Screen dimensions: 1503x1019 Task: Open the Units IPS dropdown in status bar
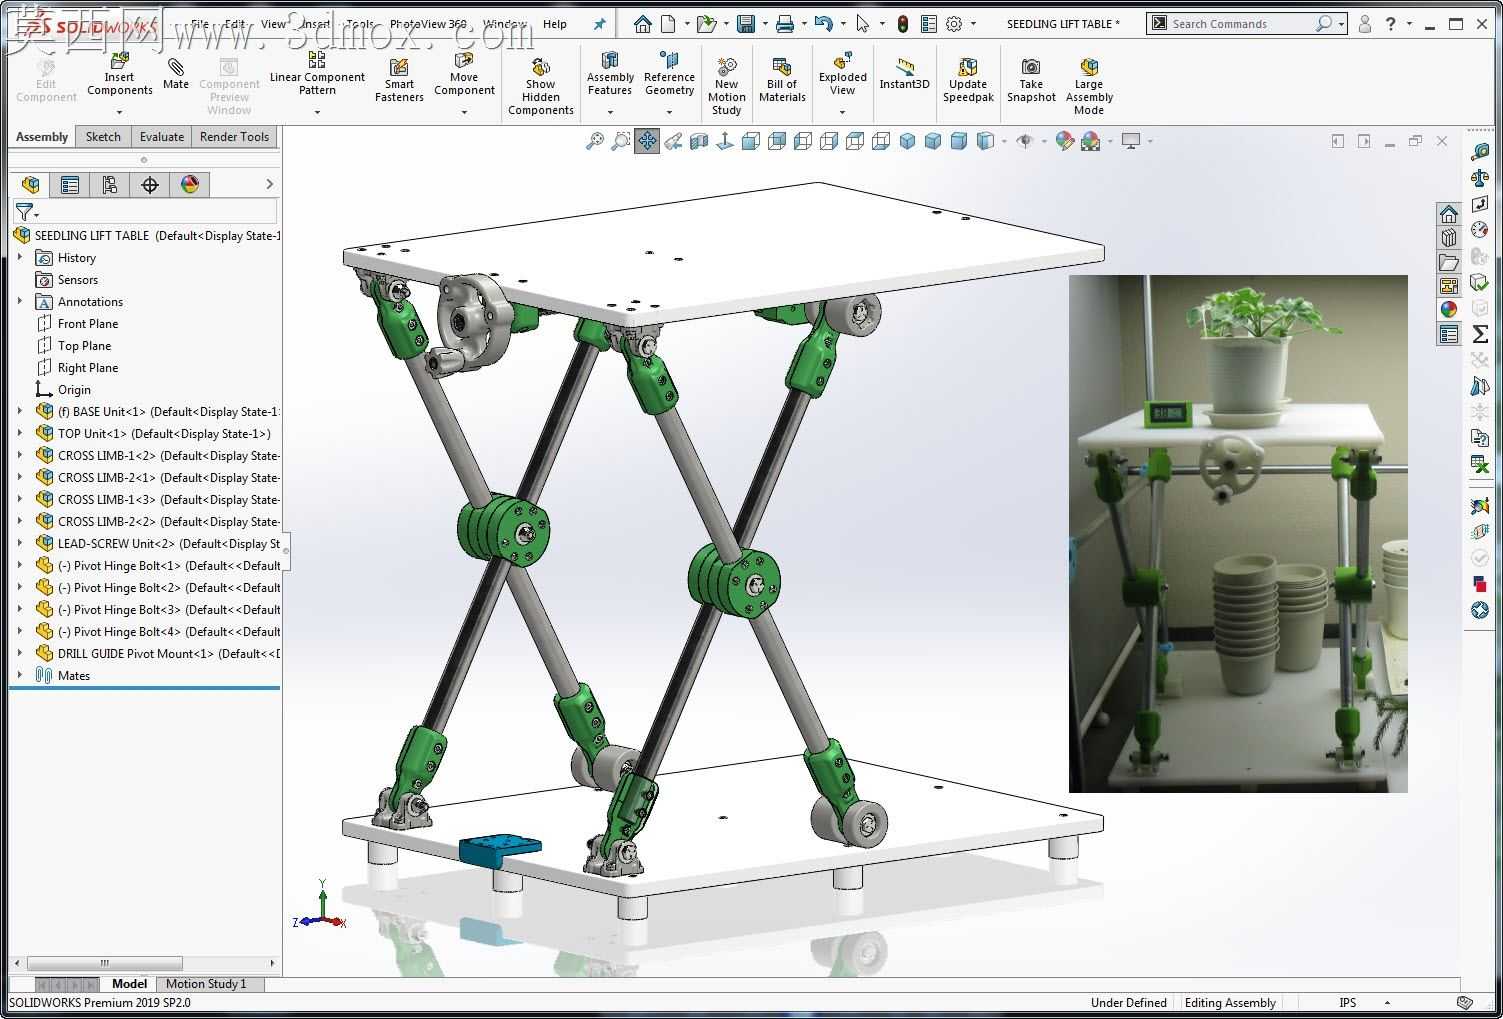pyautogui.click(x=1387, y=1003)
